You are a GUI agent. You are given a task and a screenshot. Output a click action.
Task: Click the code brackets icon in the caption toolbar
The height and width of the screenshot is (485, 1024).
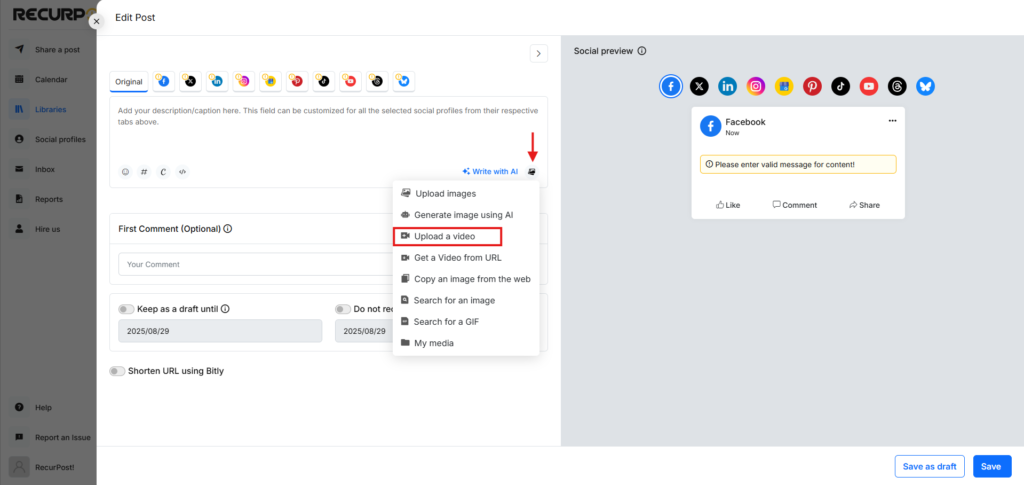click(183, 172)
